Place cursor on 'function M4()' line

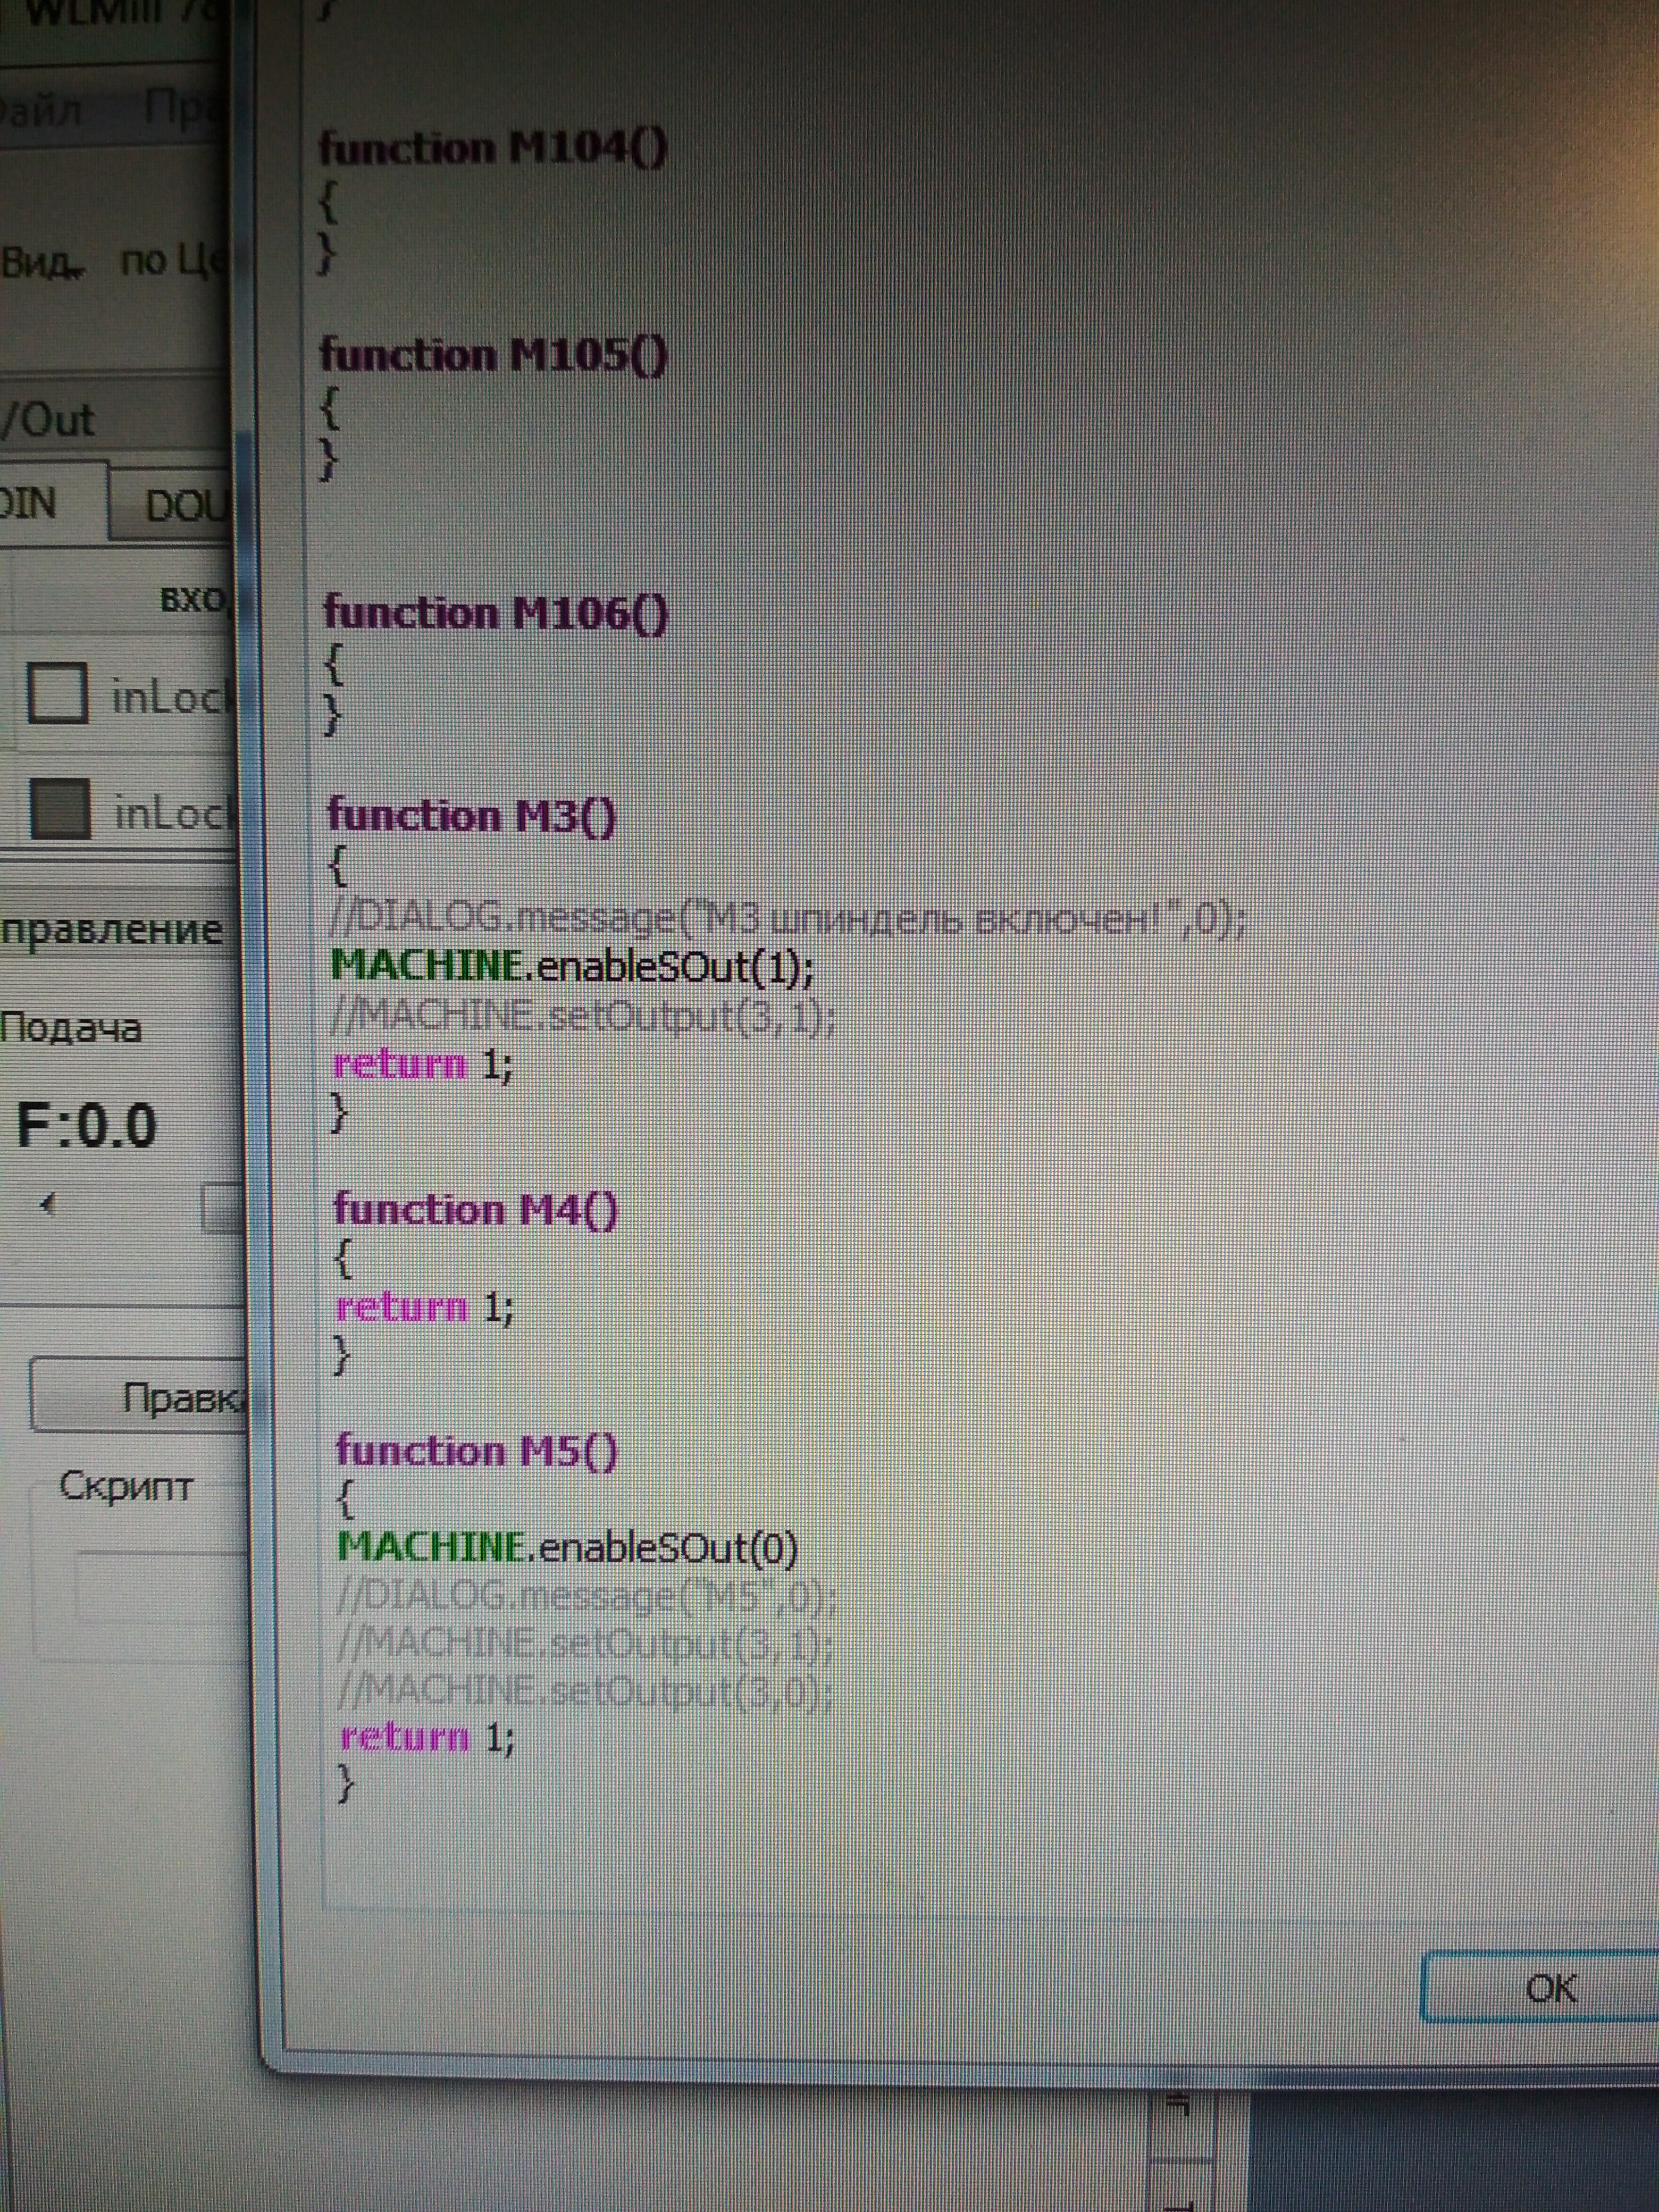475,1210
